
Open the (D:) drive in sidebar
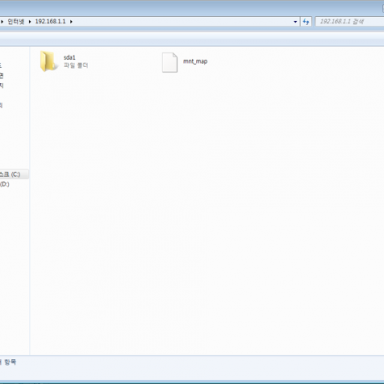(x=5, y=184)
